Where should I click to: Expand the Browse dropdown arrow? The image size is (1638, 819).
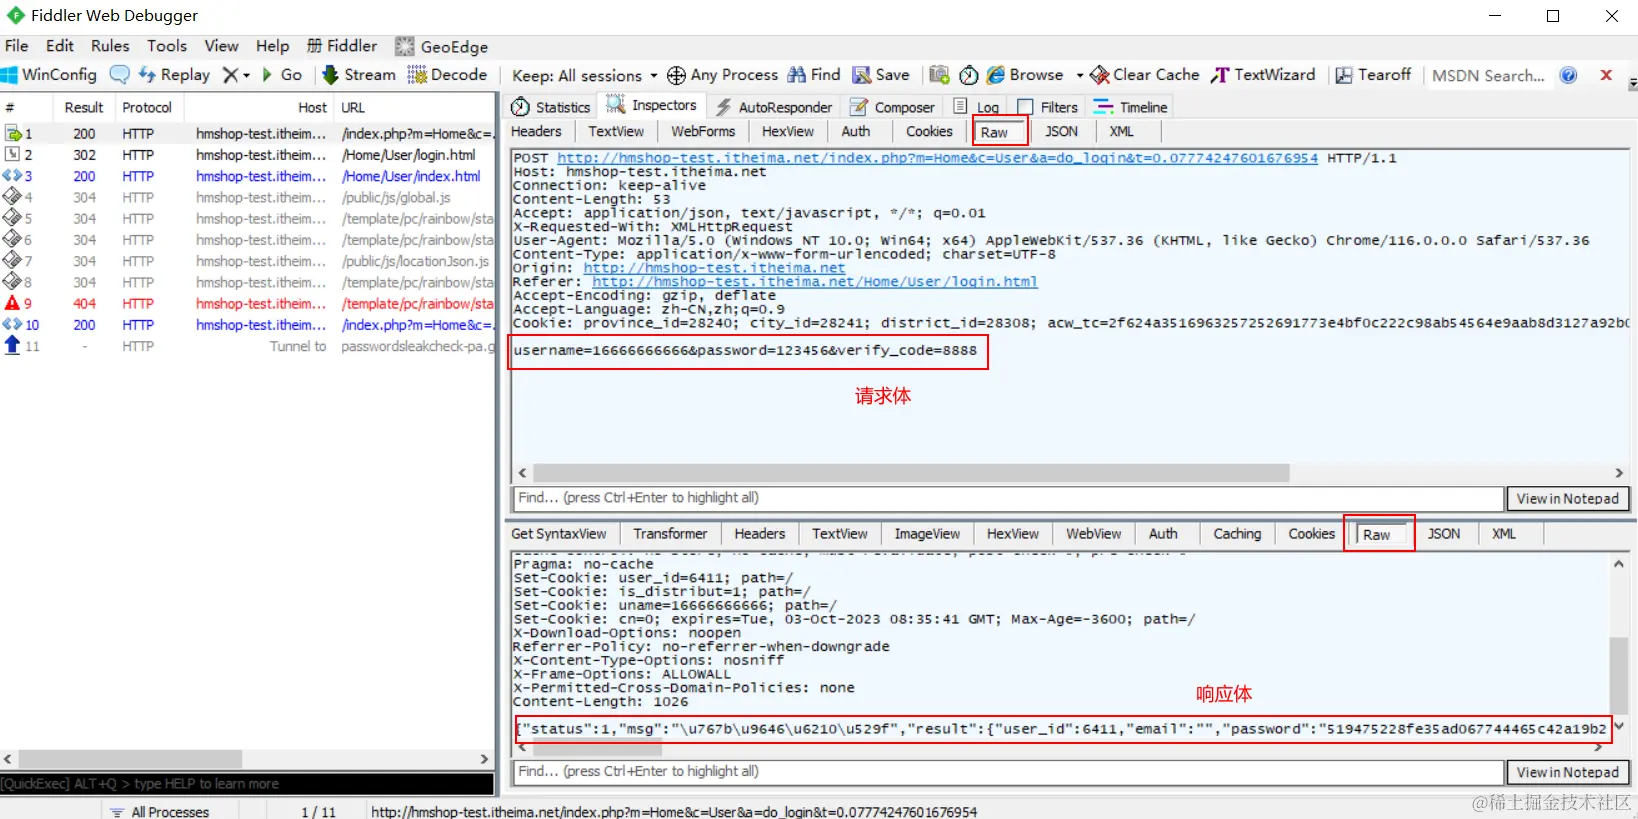(1079, 76)
